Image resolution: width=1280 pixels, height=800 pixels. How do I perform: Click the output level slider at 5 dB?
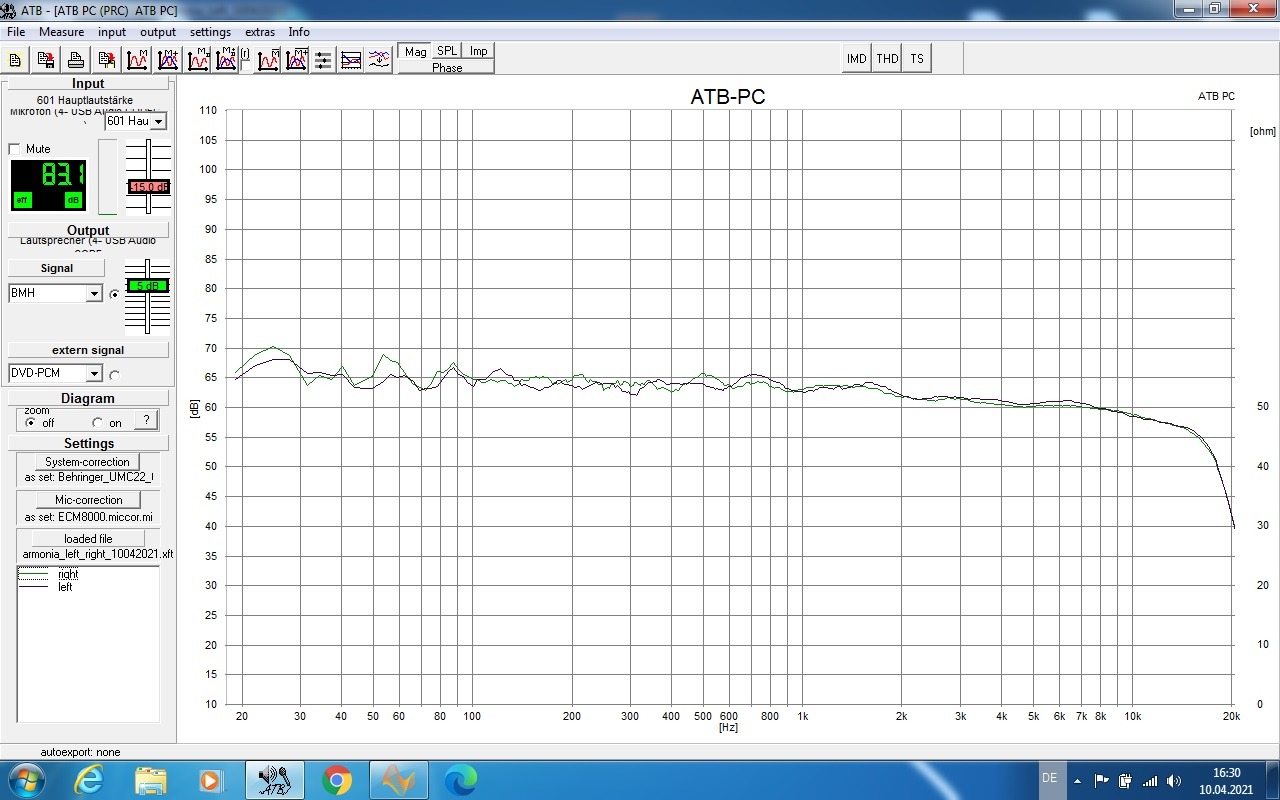pyautogui.click(x=148, y=285)
